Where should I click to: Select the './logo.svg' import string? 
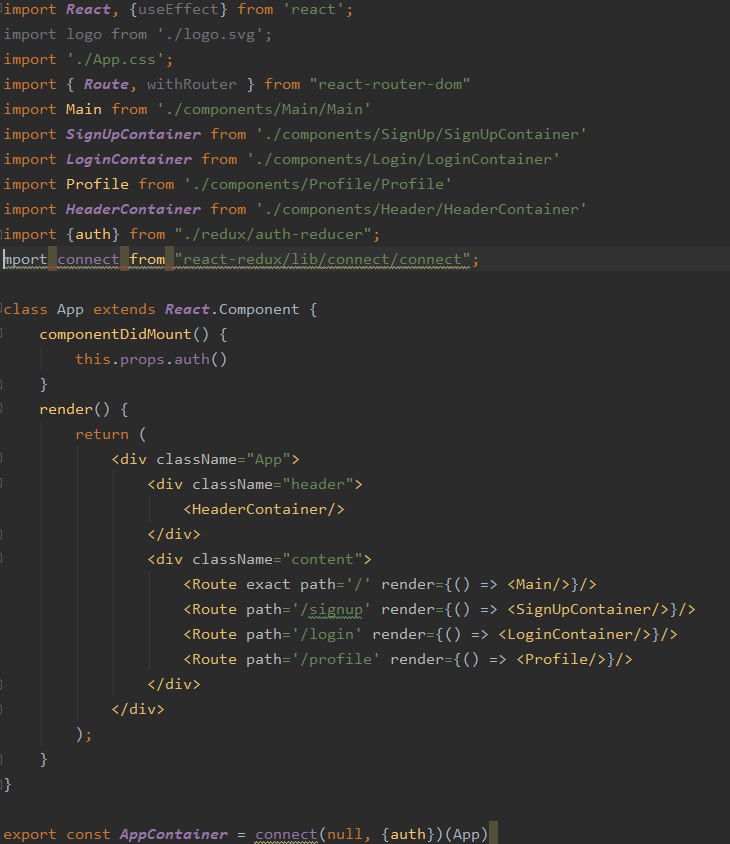[x=210, y=34]
